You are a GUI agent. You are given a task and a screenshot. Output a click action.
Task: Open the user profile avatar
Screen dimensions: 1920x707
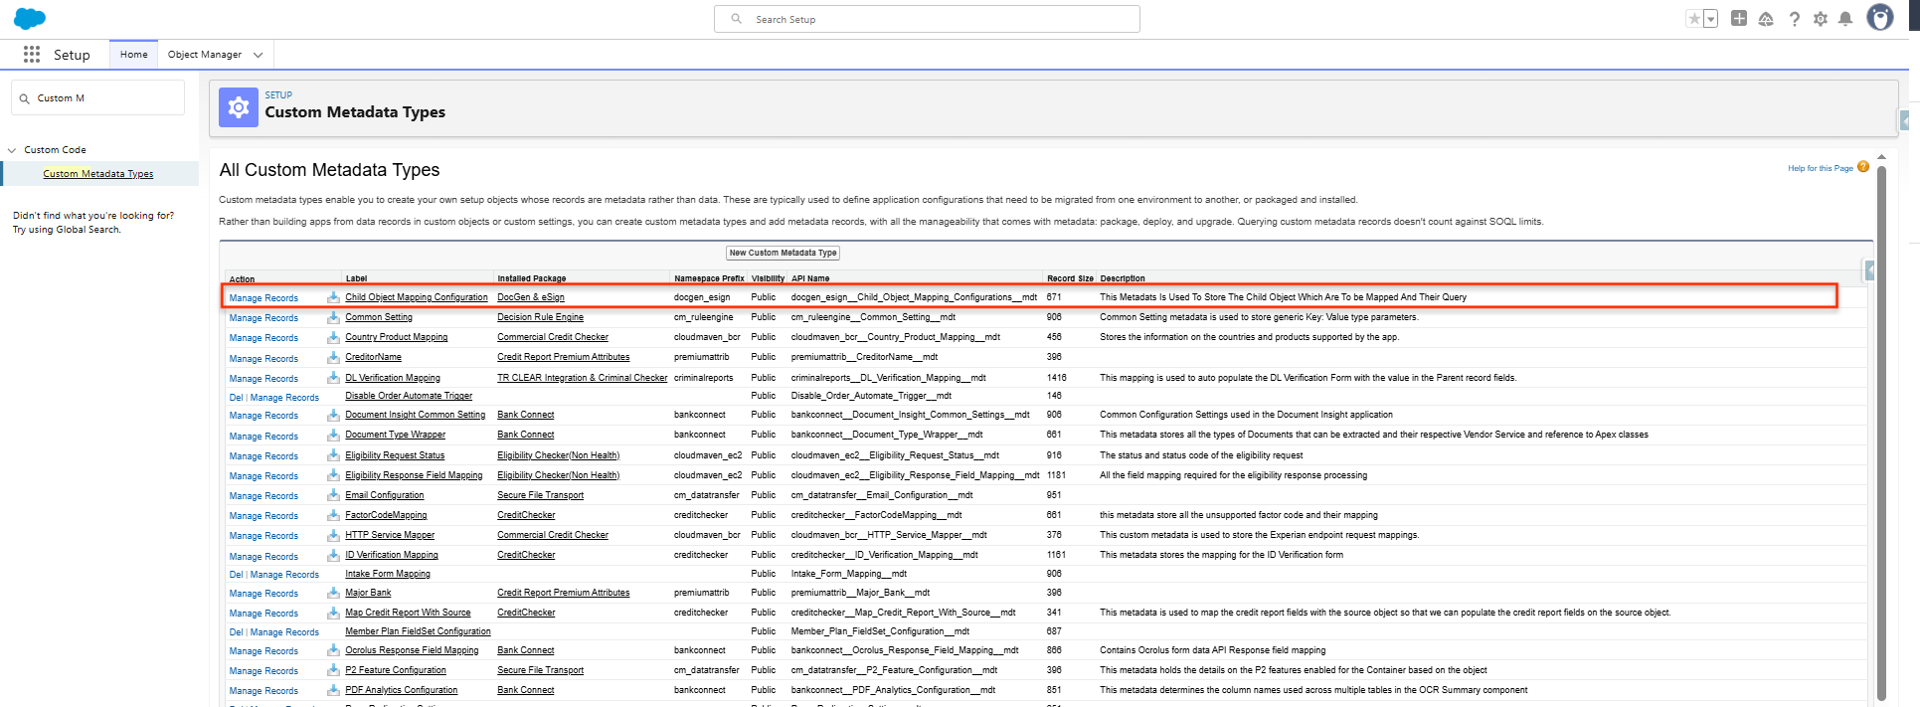coord(1880,18)
